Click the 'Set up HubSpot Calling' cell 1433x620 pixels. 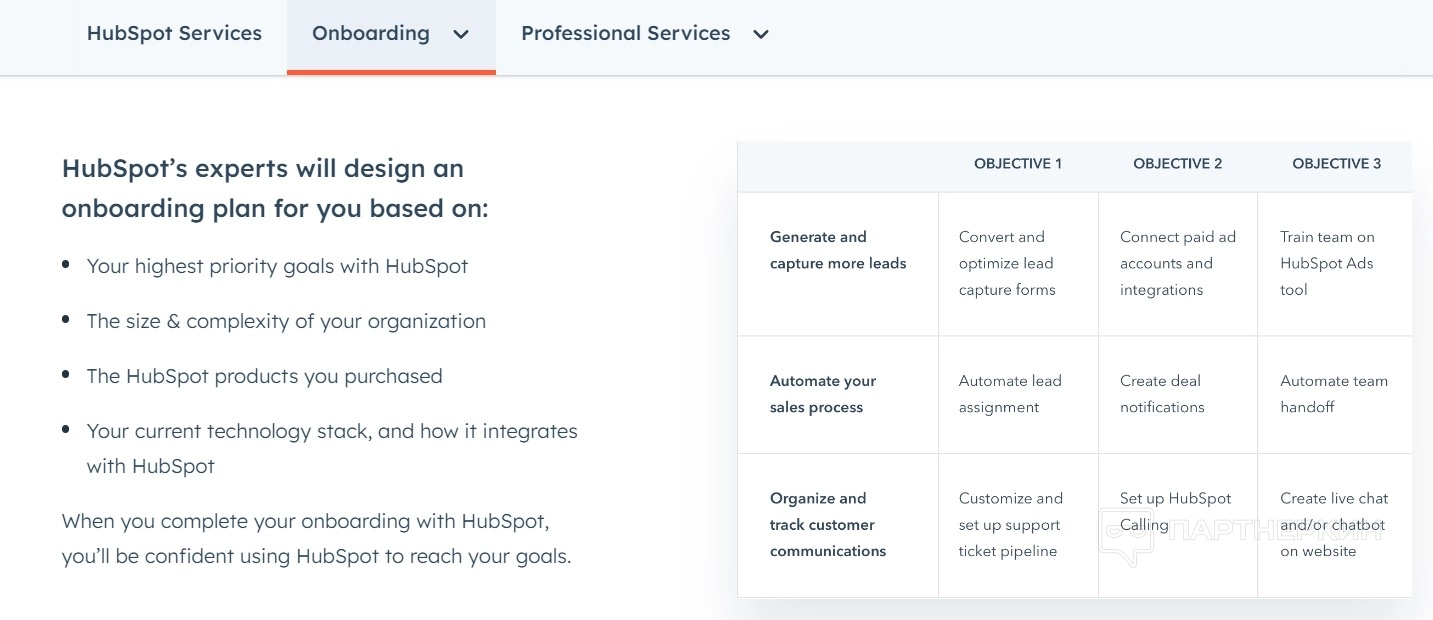pos(1175,511)
